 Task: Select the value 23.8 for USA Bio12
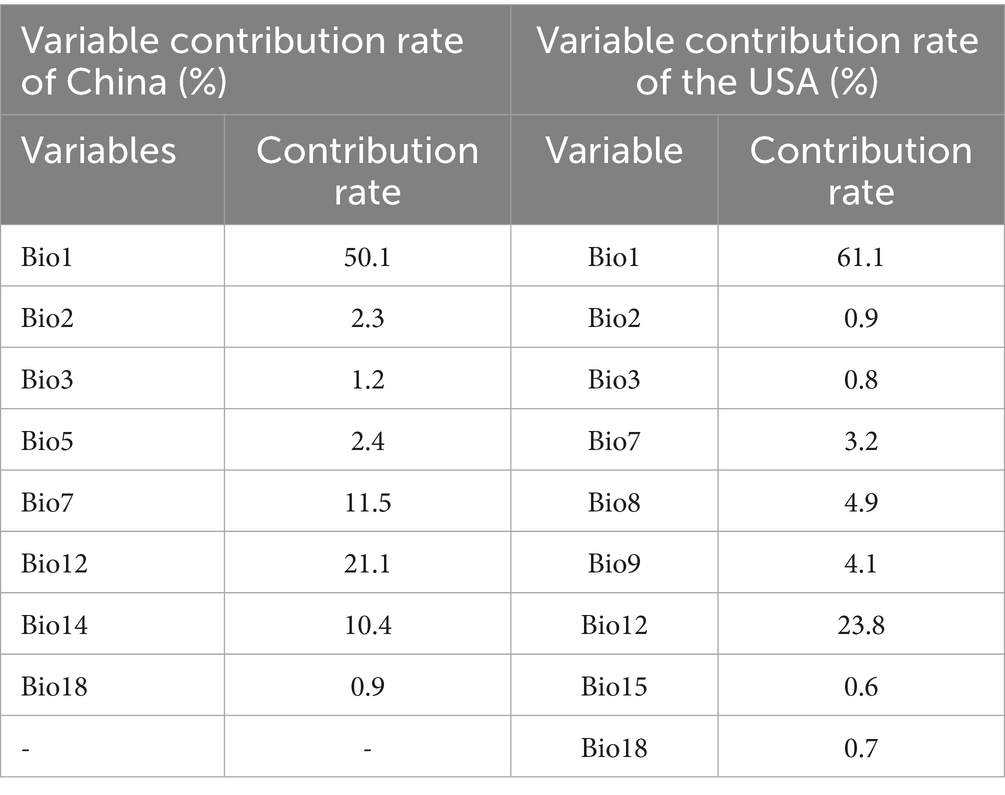point(860,625)
